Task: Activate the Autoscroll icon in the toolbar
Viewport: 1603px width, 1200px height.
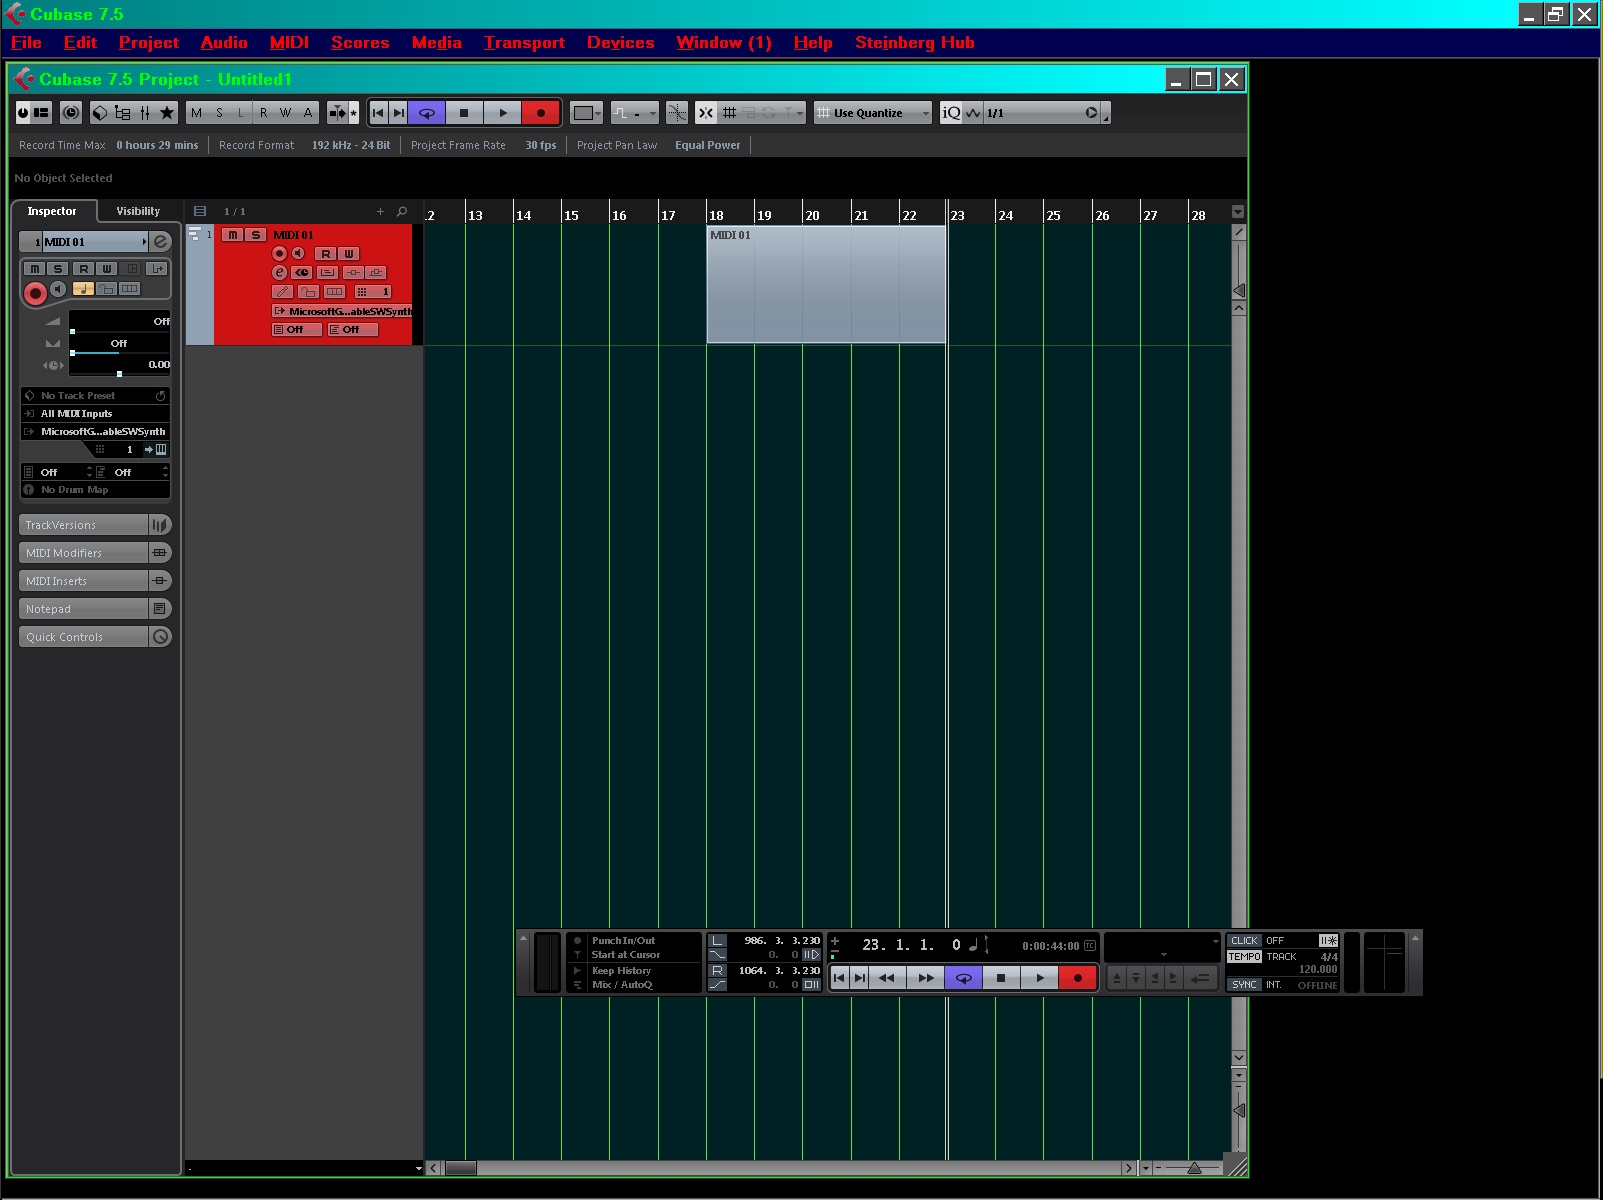Action: [337, 113]
